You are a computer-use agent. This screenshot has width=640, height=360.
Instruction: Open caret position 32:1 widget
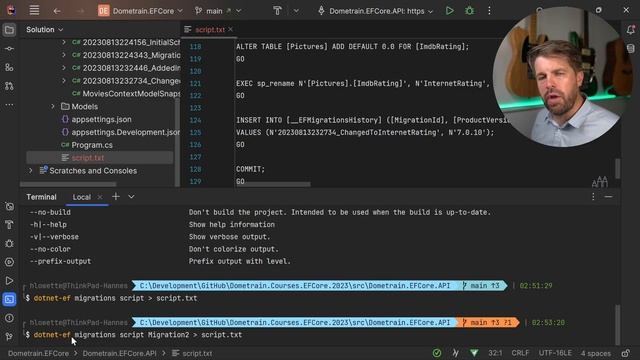[x=495, y=353]
